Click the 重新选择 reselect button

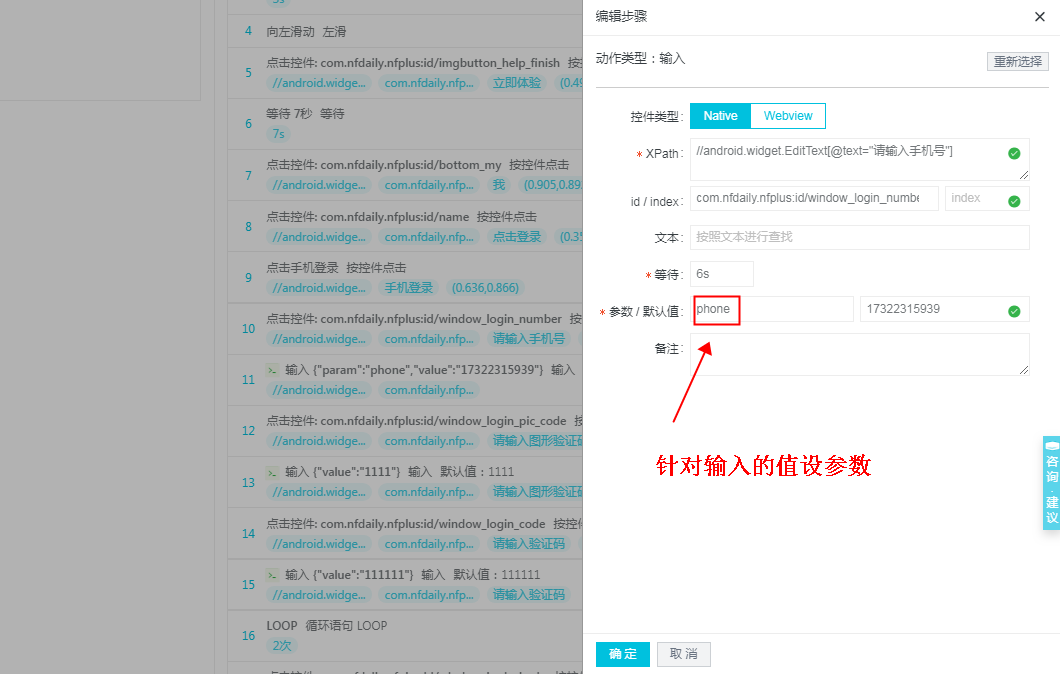coord(1017,62)
